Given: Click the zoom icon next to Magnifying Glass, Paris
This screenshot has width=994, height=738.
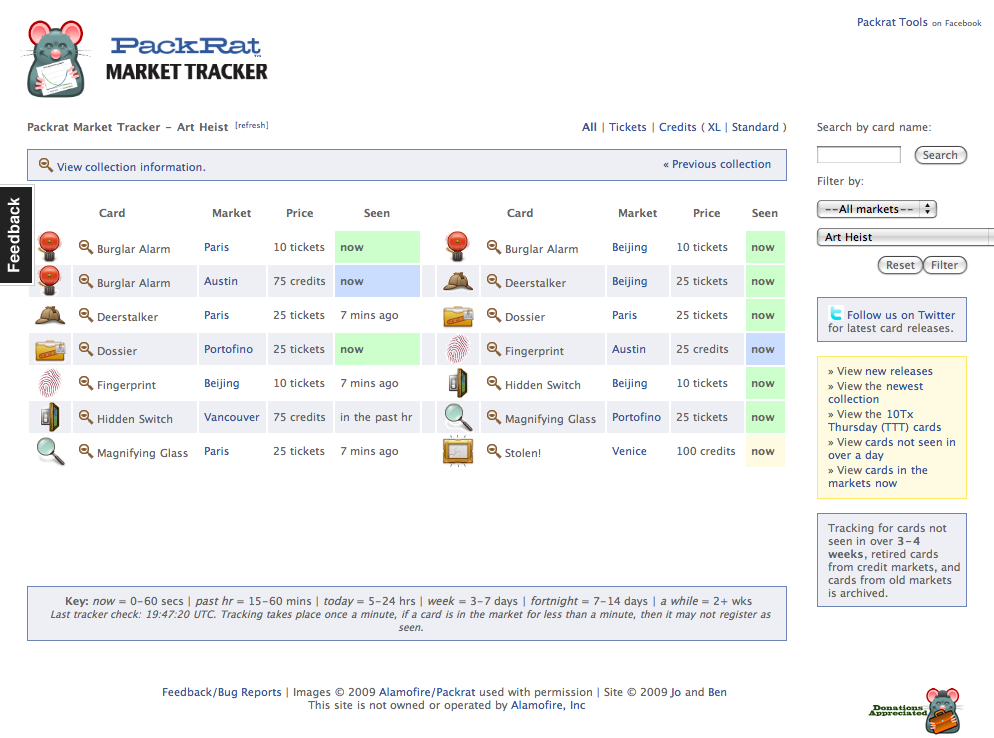Looking at the screenshot, I should 86,451.
